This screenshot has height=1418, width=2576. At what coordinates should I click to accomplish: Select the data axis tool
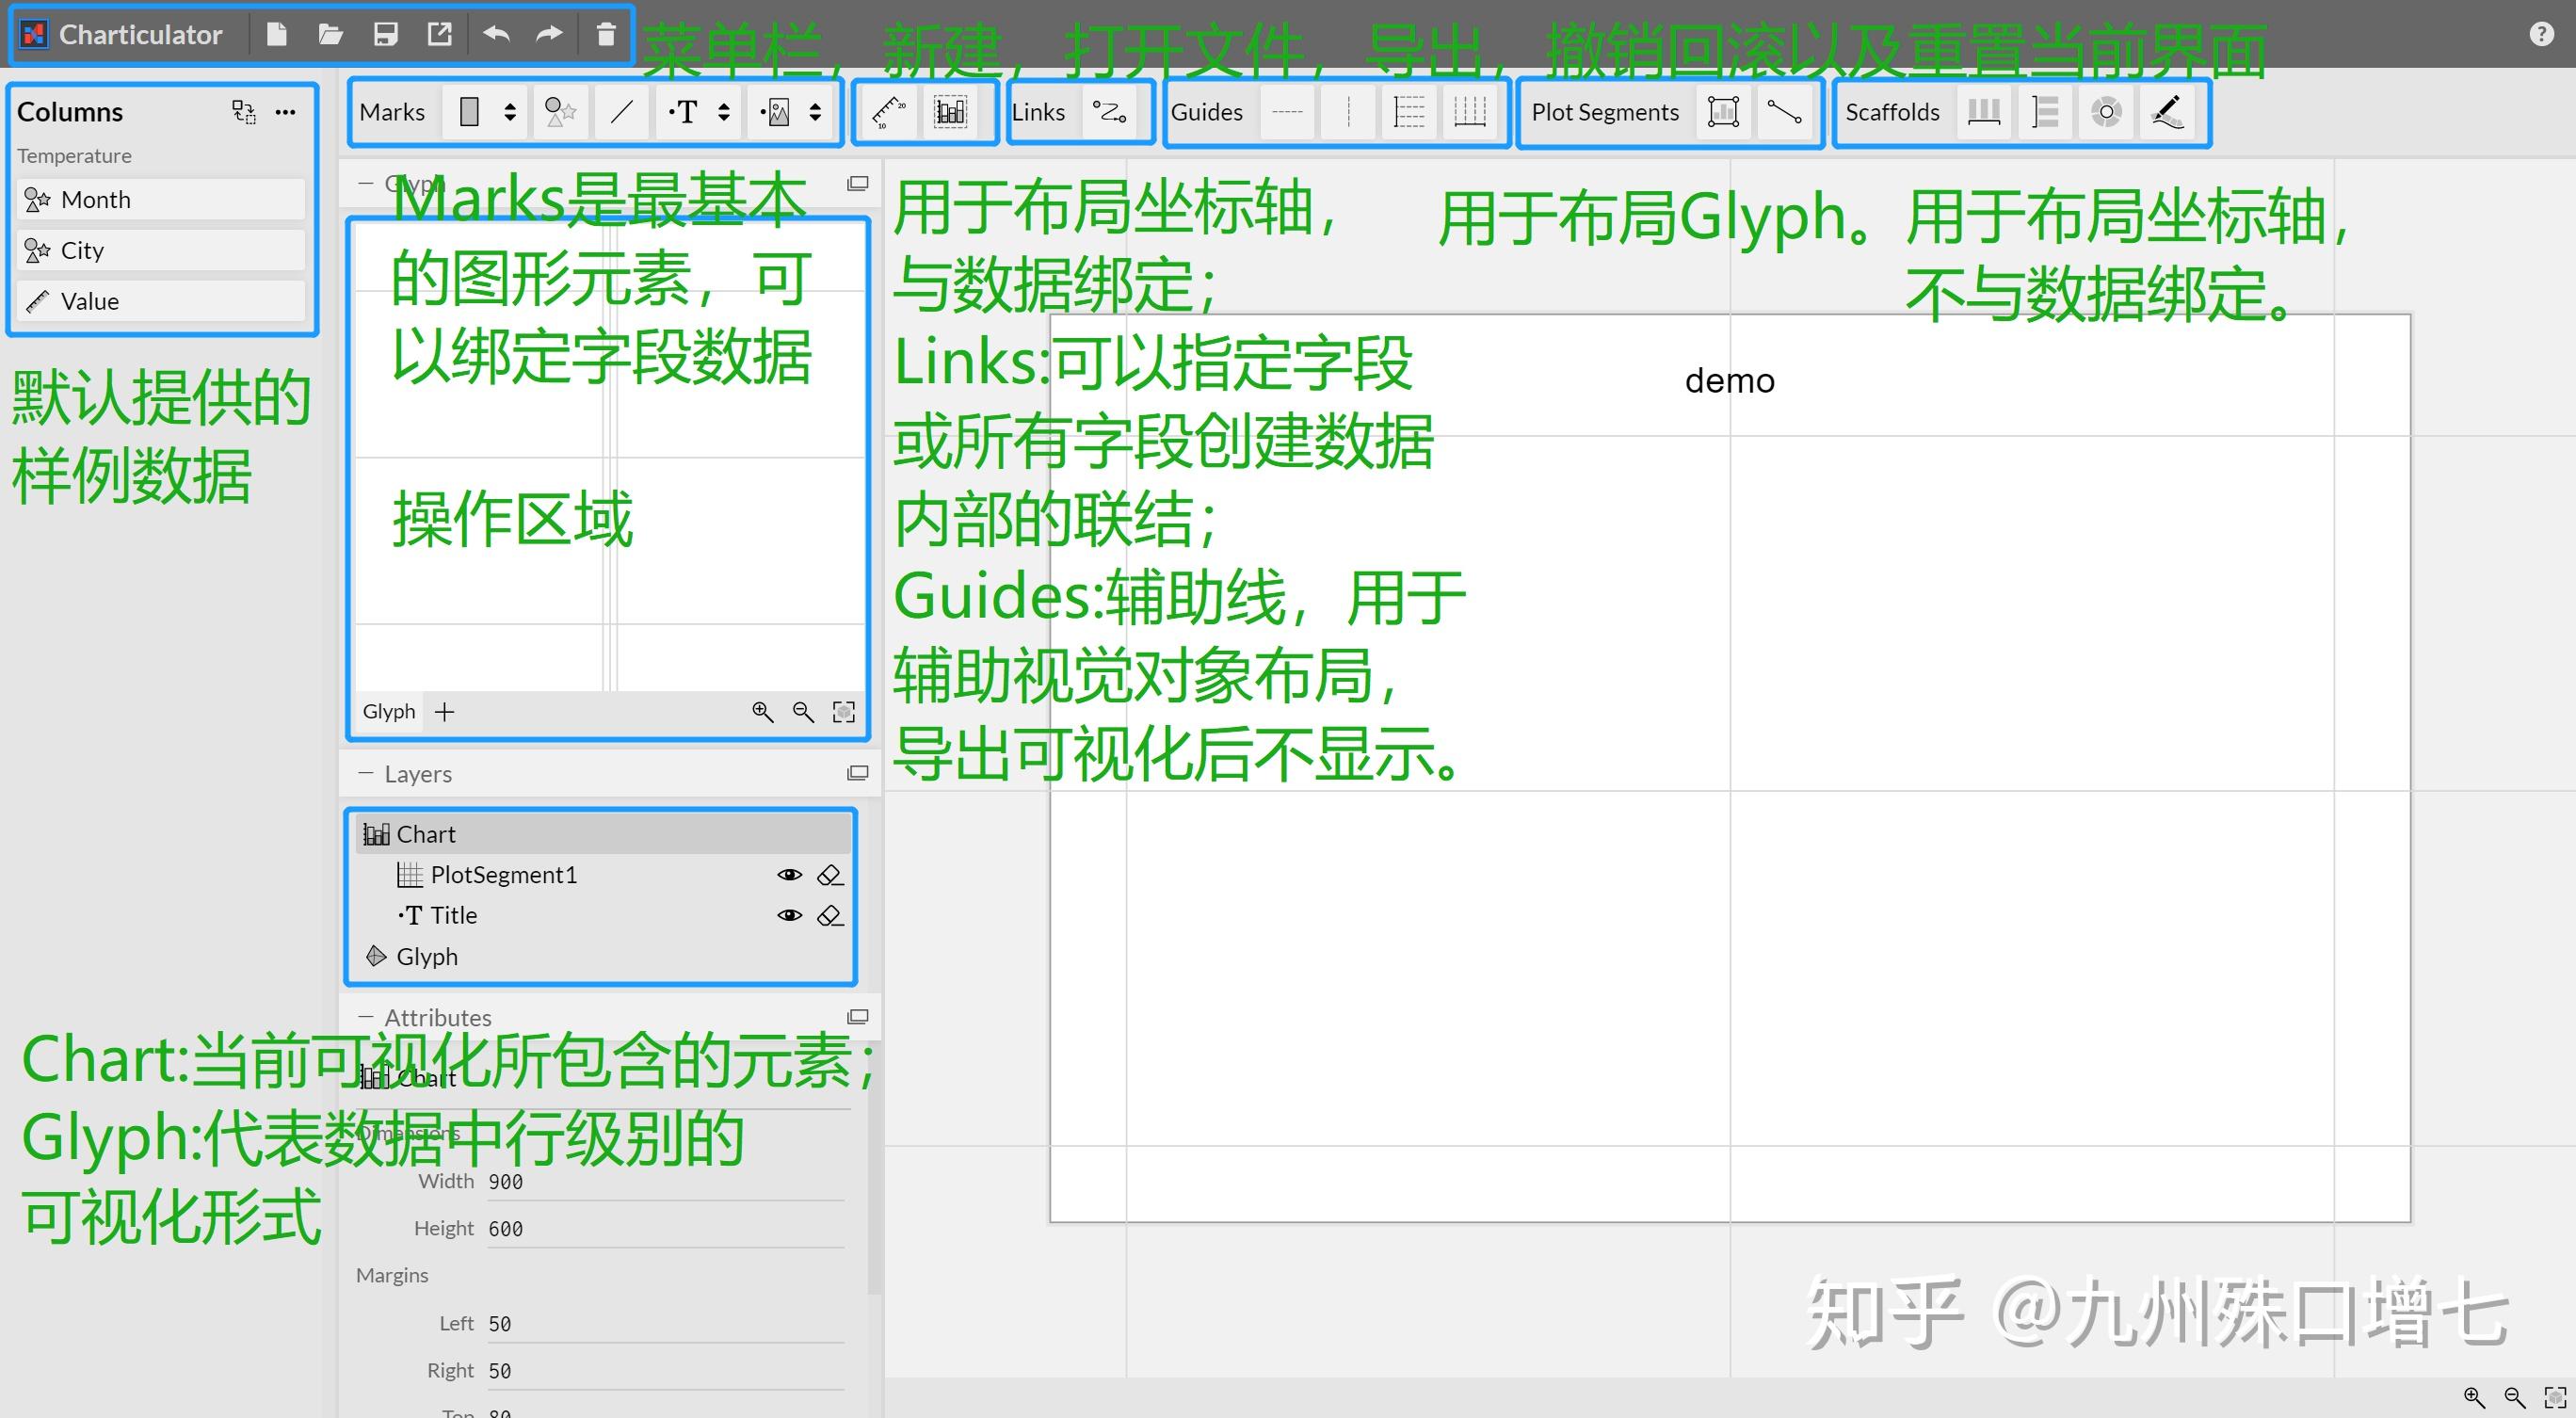(888, 112)
